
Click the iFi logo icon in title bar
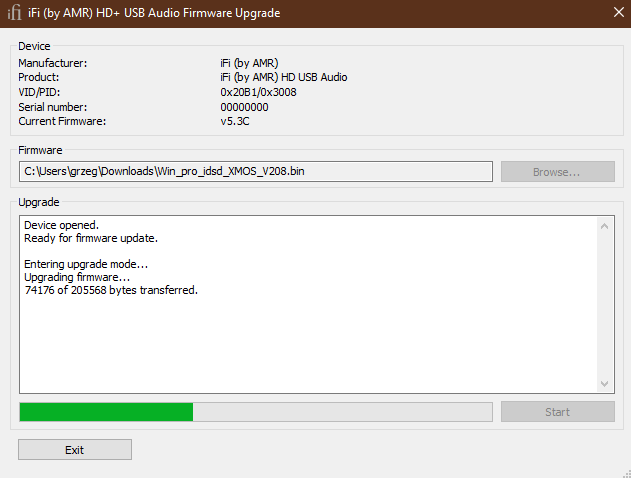14,12
